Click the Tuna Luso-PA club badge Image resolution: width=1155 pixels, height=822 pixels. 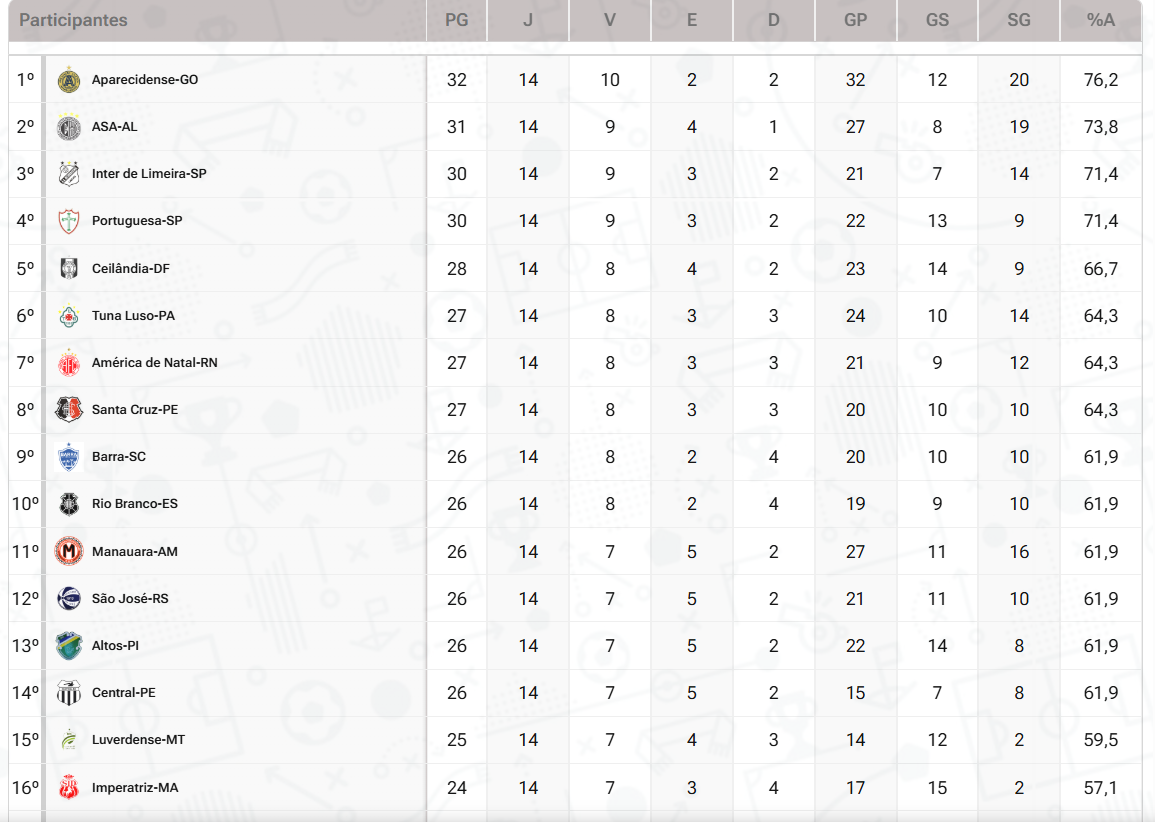(69, 316)
